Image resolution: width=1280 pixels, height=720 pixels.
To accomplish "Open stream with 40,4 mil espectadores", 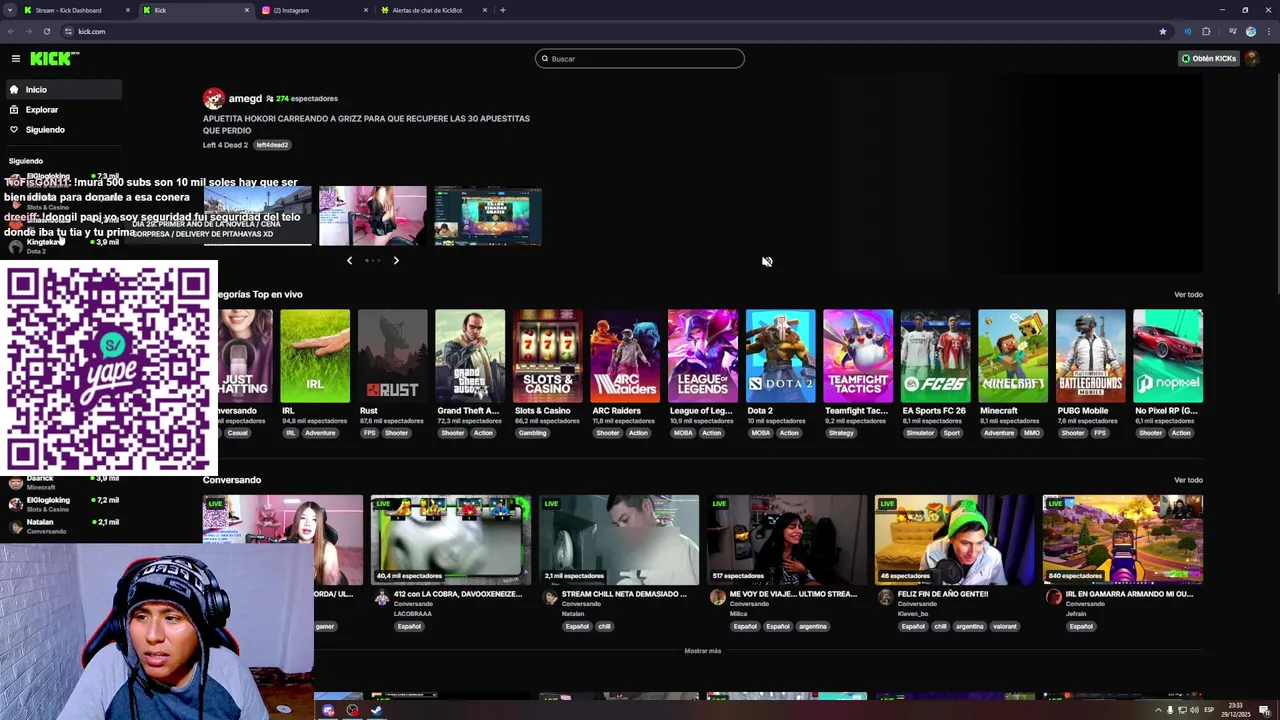I will coord(451,540).
